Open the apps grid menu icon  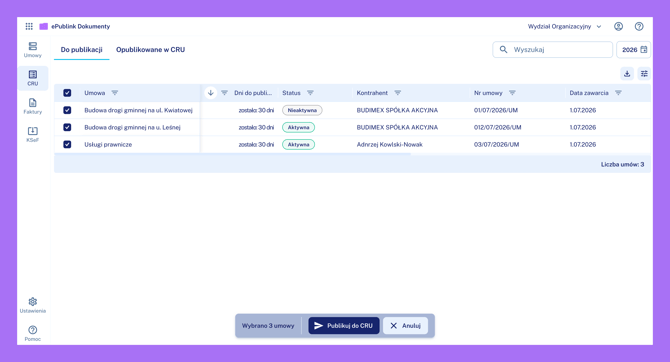point(29,26)
